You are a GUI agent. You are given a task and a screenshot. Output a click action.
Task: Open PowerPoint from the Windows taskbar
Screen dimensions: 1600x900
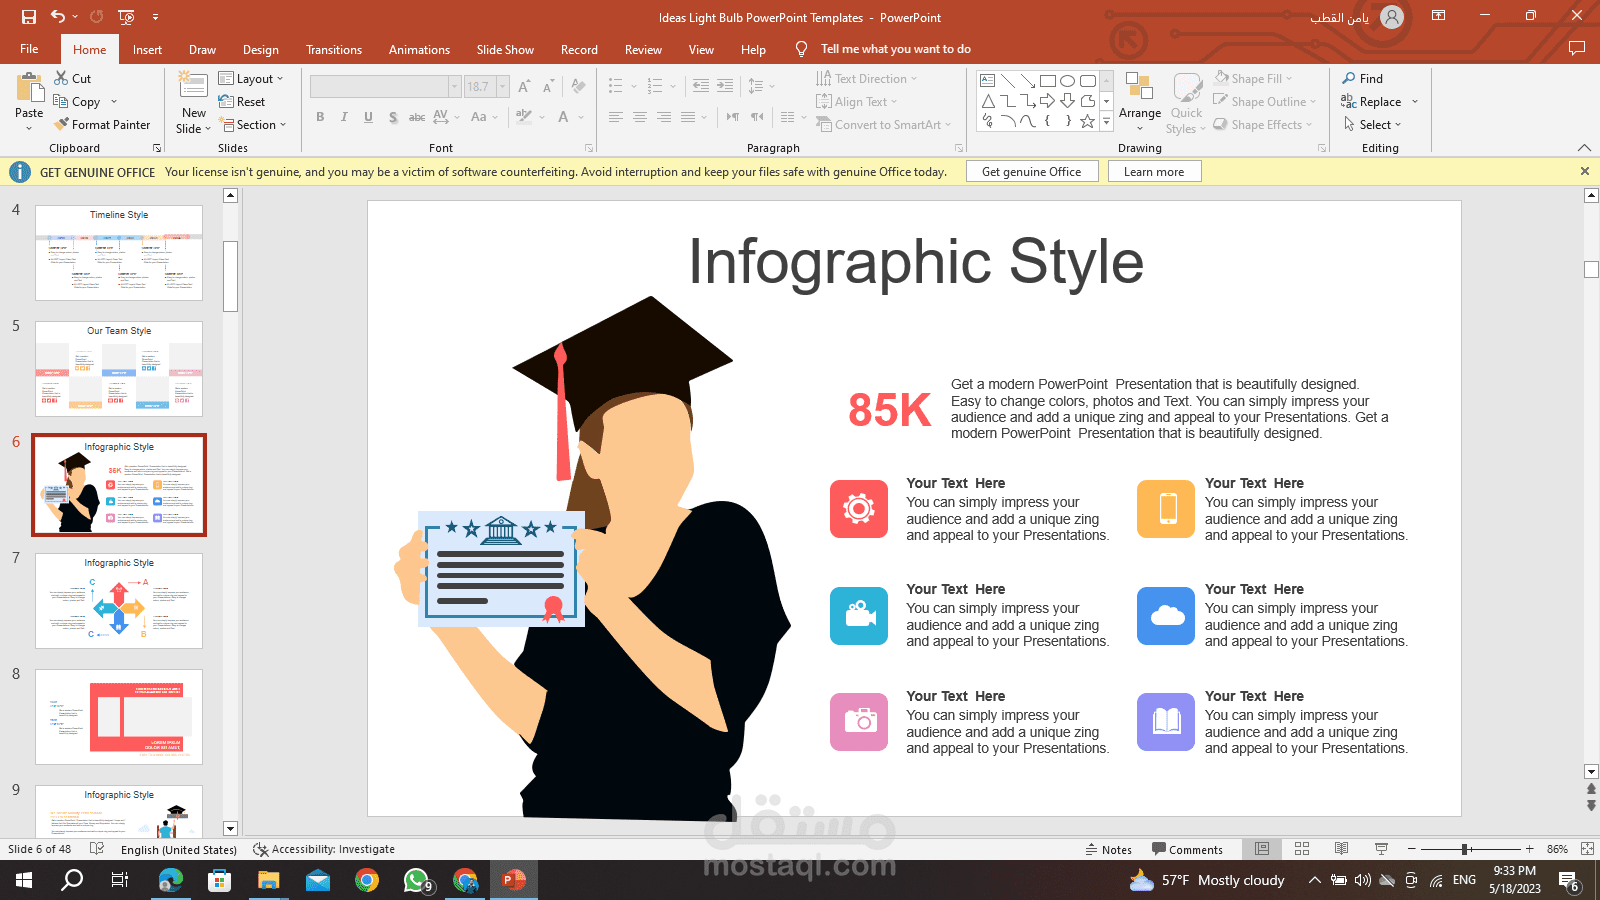[x=514, y=880]
